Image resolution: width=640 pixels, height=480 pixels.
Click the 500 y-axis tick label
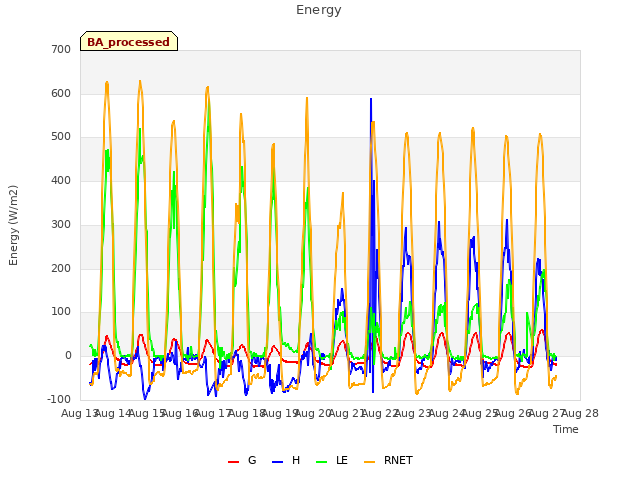click(x=61, y=137)
